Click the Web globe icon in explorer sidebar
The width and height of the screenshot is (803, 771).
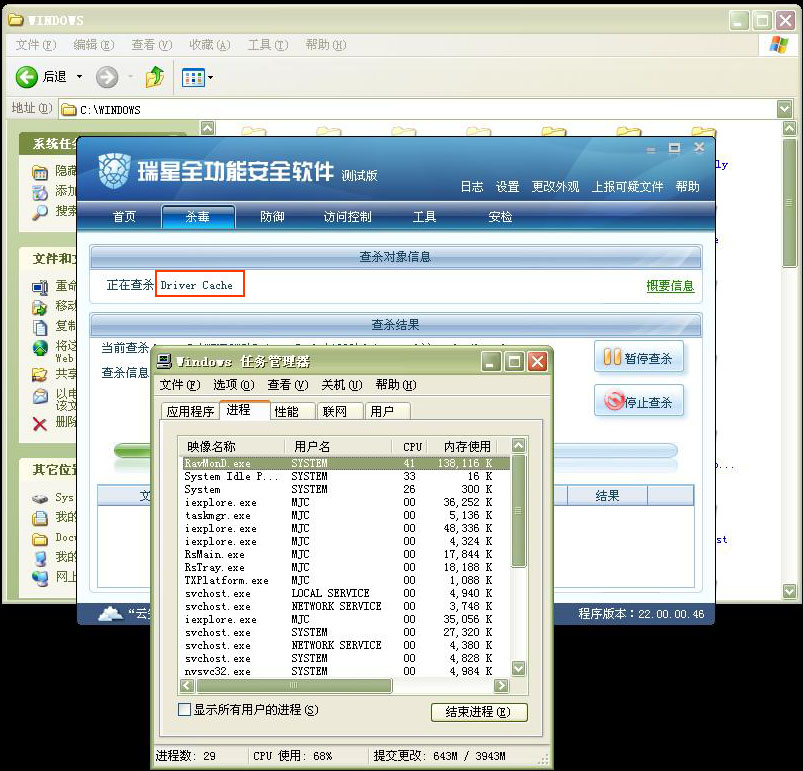point(40,349)
